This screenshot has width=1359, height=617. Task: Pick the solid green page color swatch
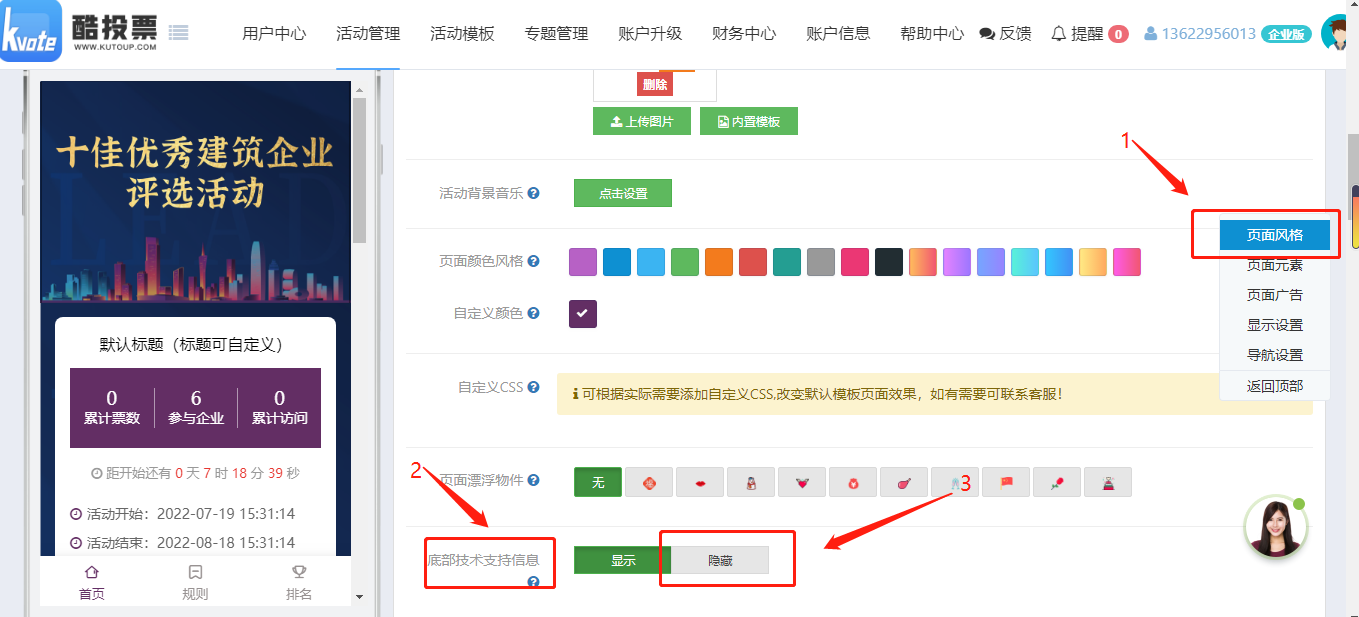(x=685, y=262)
